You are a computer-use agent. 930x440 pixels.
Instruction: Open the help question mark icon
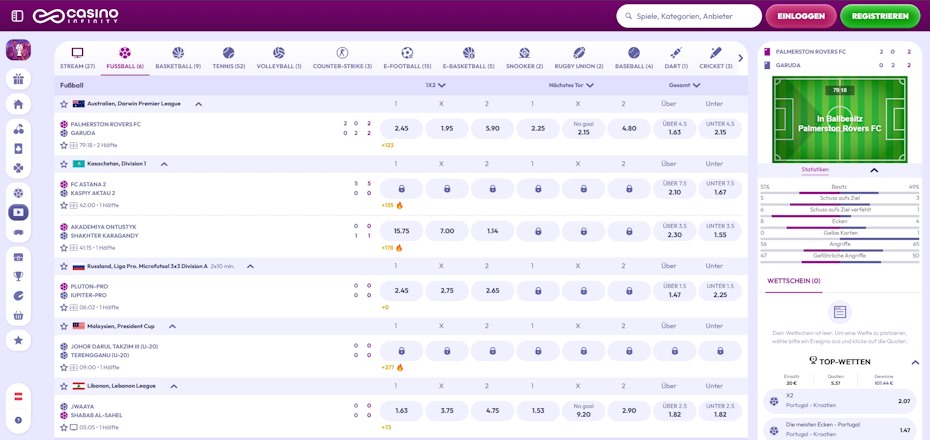[18, 420]
